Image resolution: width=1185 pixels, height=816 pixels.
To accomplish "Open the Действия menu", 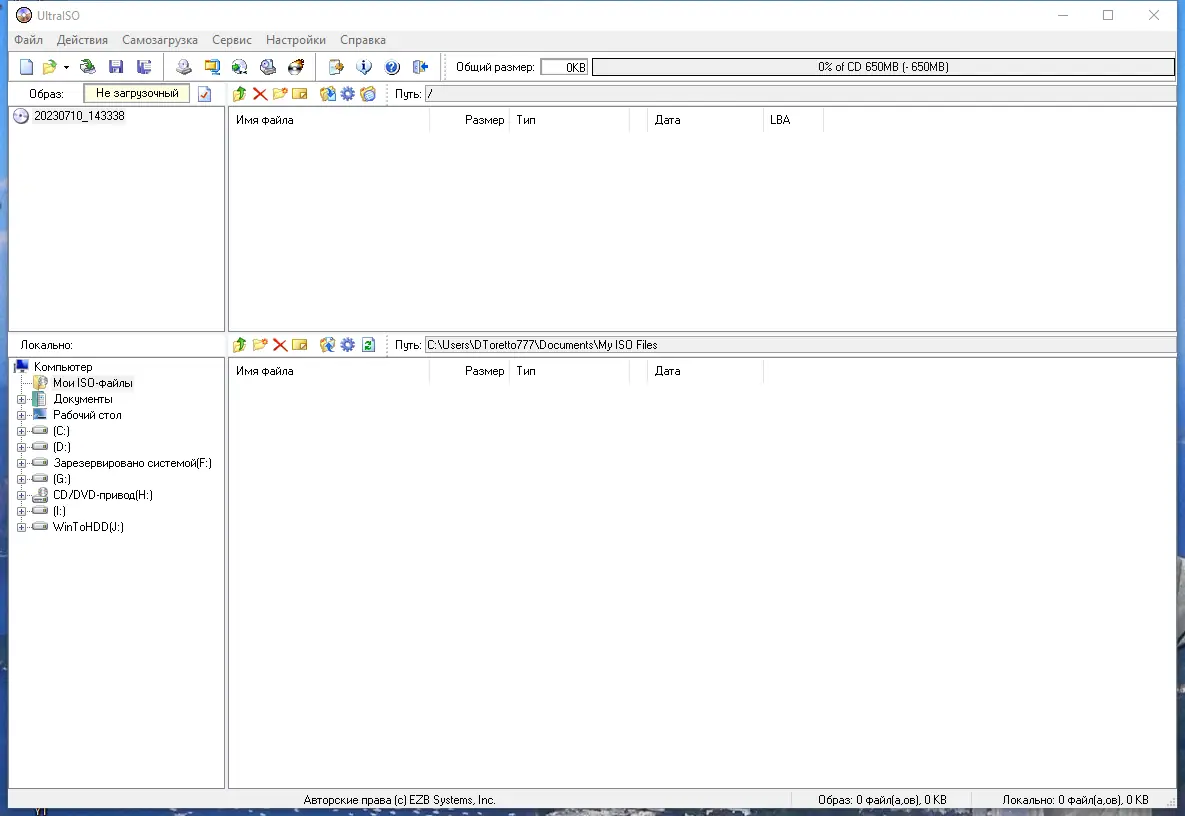I will click(82, 40).
